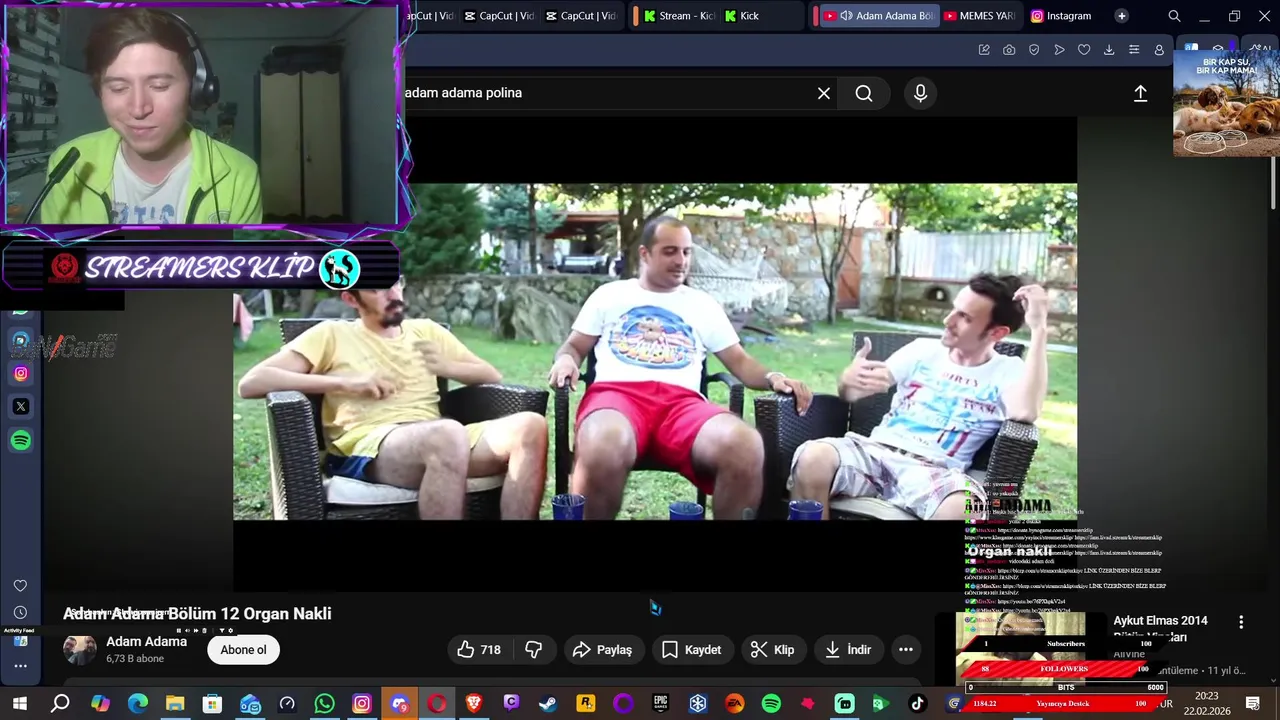Screen dimensions: 1280x720
Task: Open TikTok from the taskbar
Action: tap(917, 704)
